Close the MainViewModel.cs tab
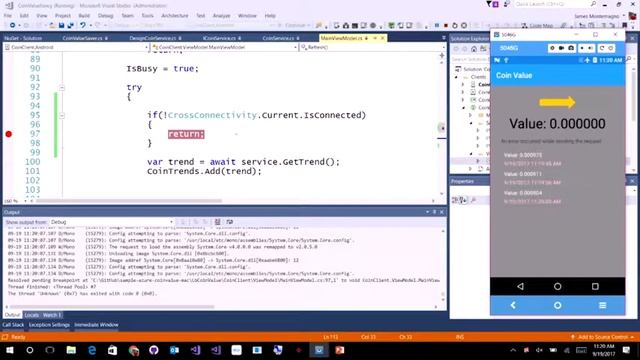 point(382,38)
